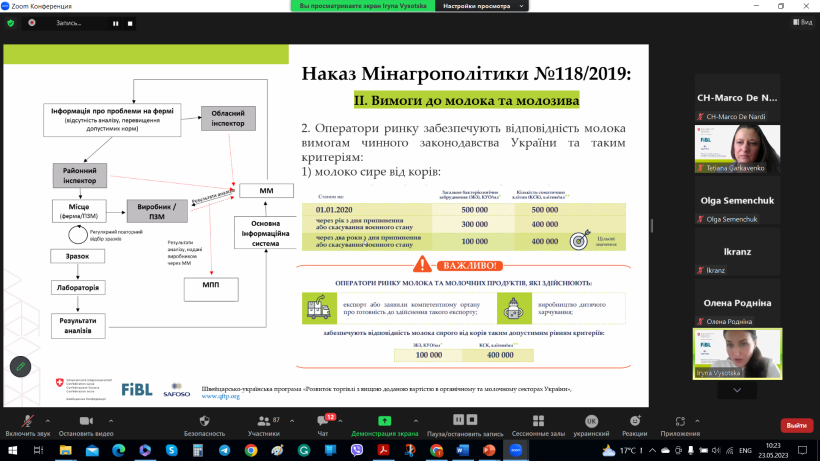This screenshot has width=820, height=461.
Task: Click ENG language indicator in tray
Action: [745, 451]
